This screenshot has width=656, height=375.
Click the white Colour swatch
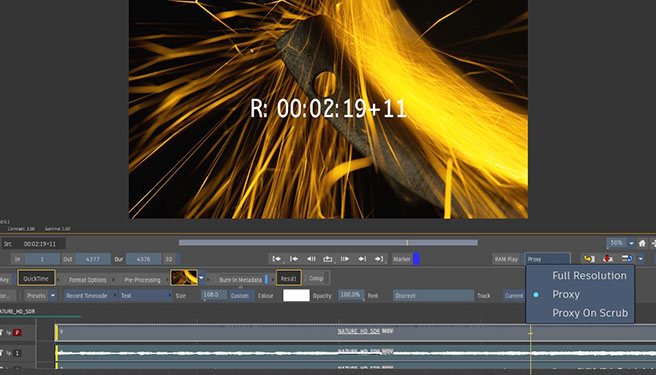pyautogui.click(x=296, y=295)
